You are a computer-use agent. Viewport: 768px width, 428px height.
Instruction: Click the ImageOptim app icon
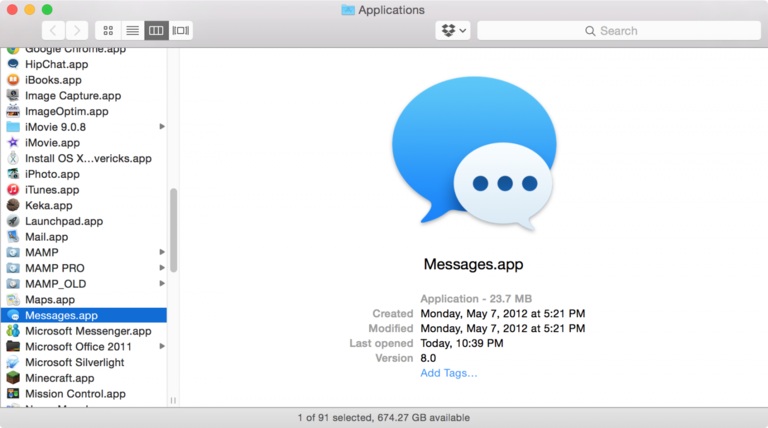pyautogui.click(x=13, y=111)
